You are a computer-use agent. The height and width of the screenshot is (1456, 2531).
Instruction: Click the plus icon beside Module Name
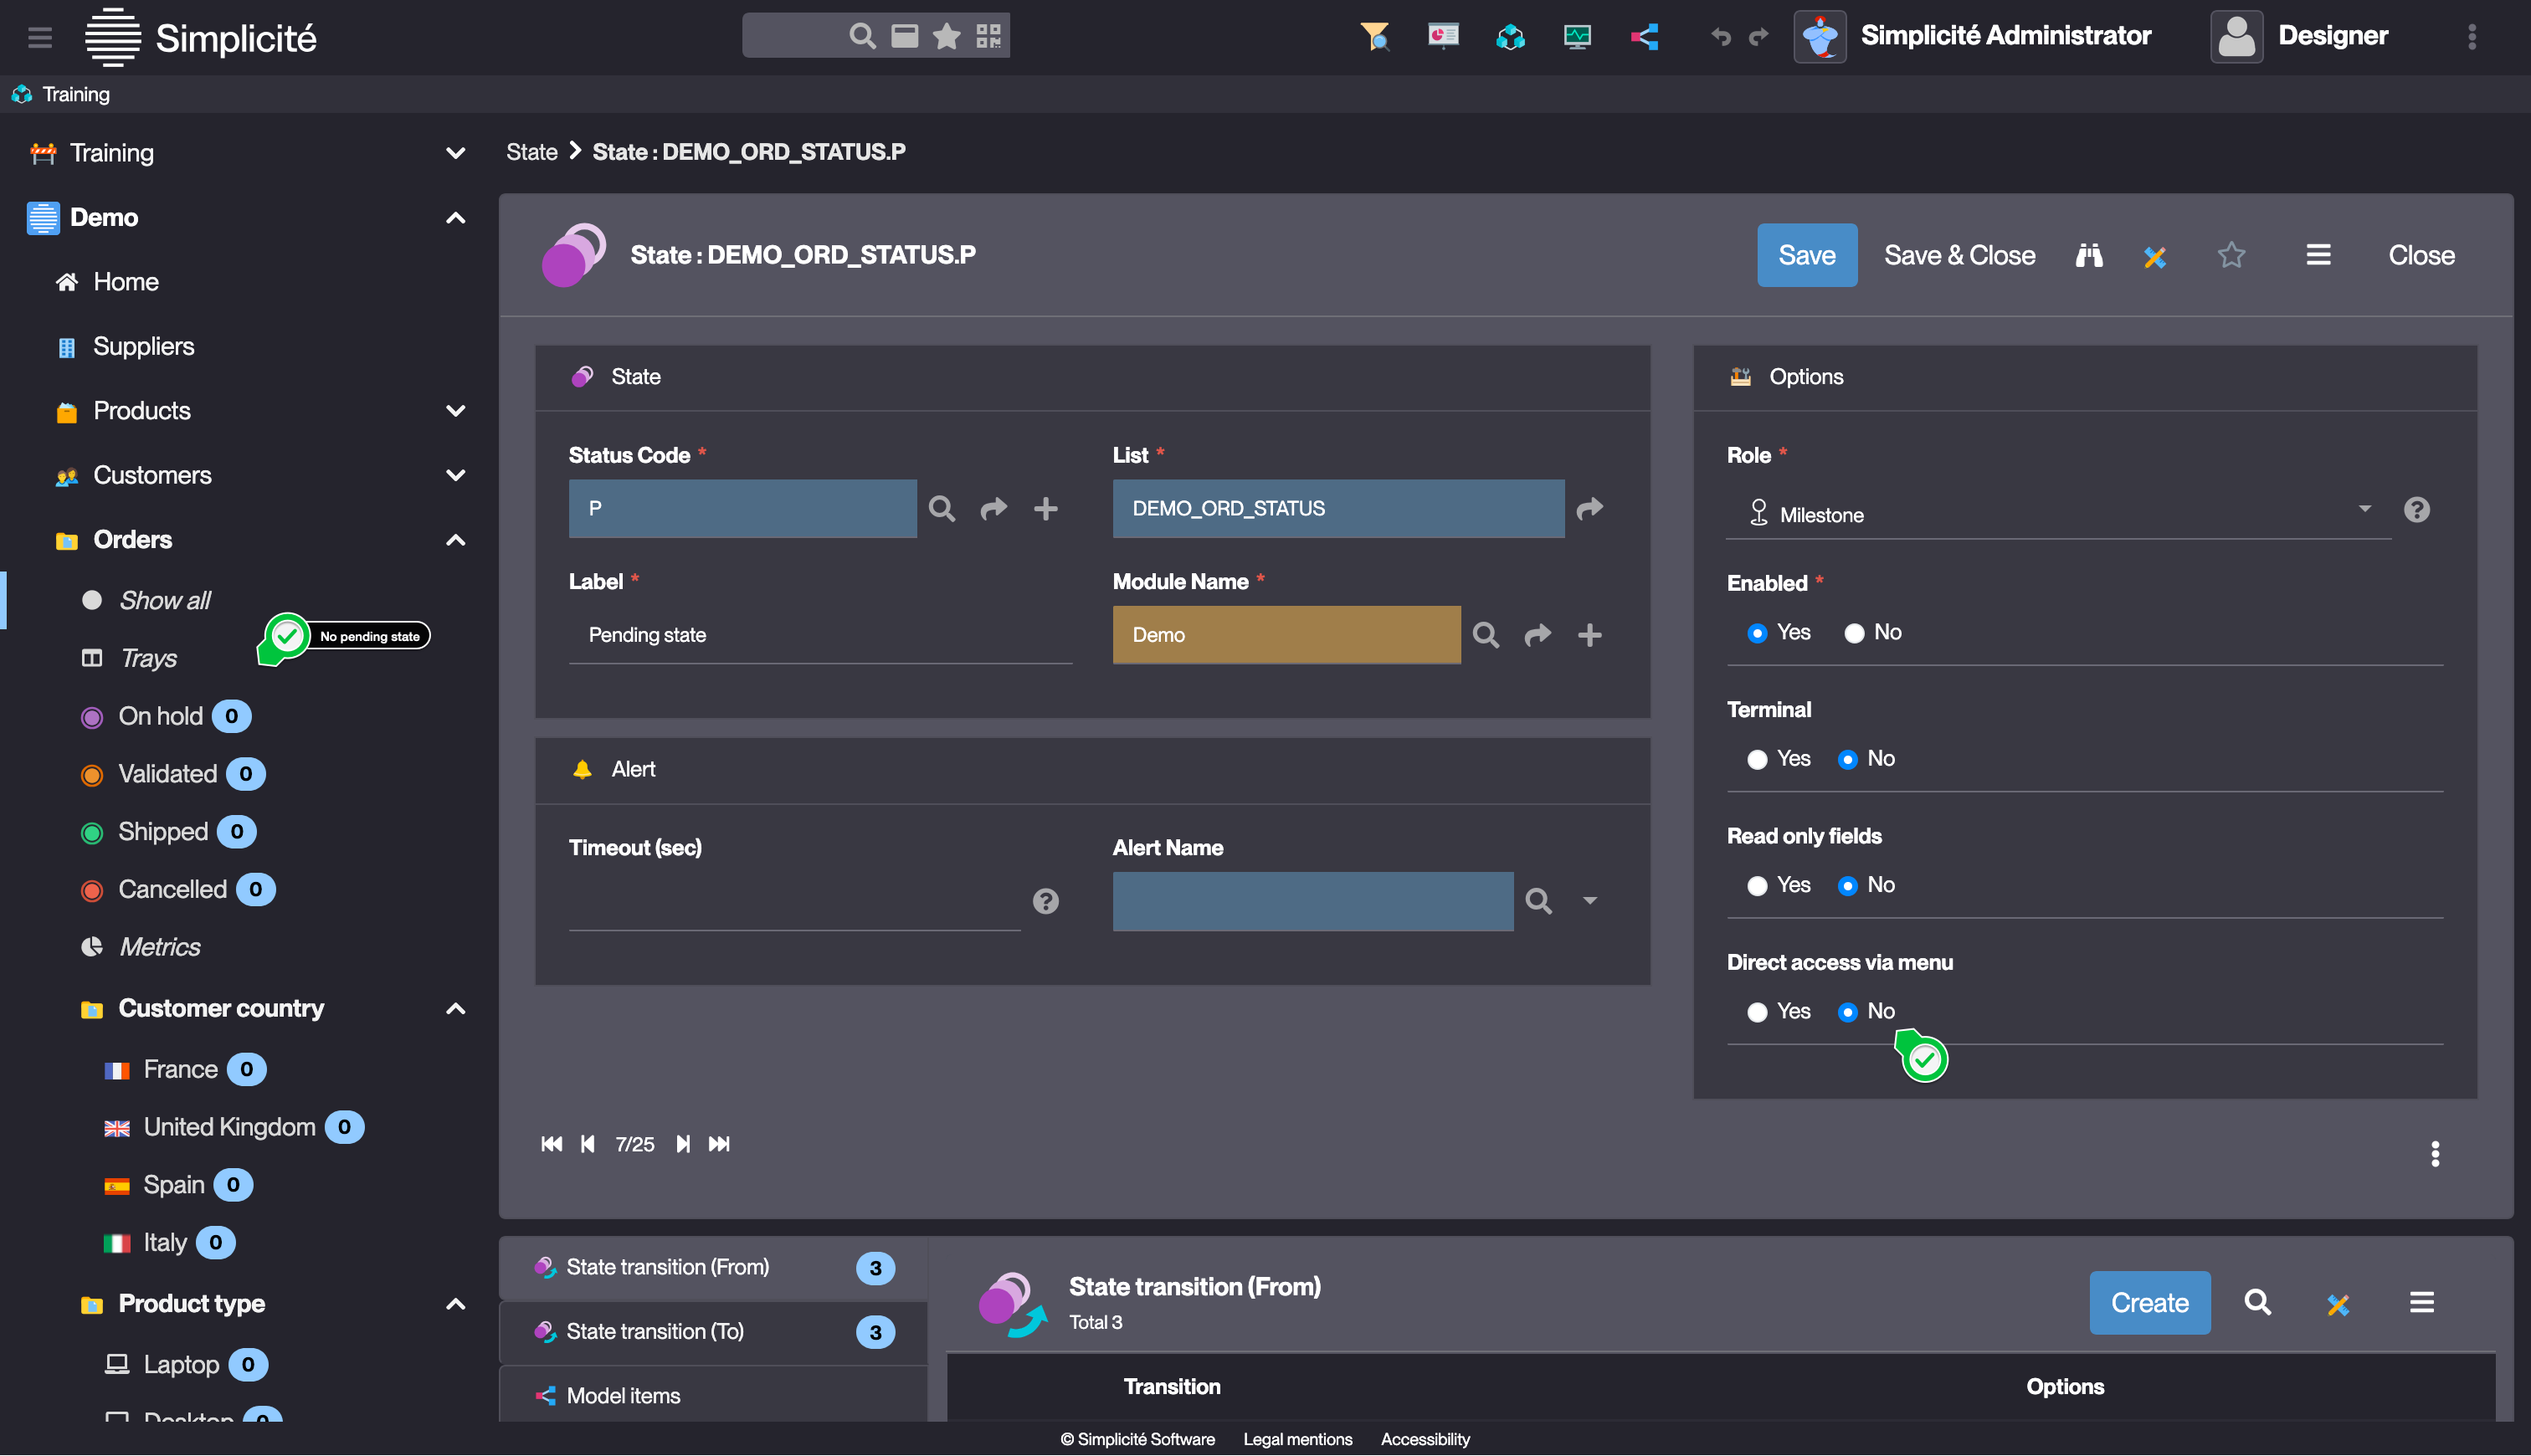tap(1589, 636)
